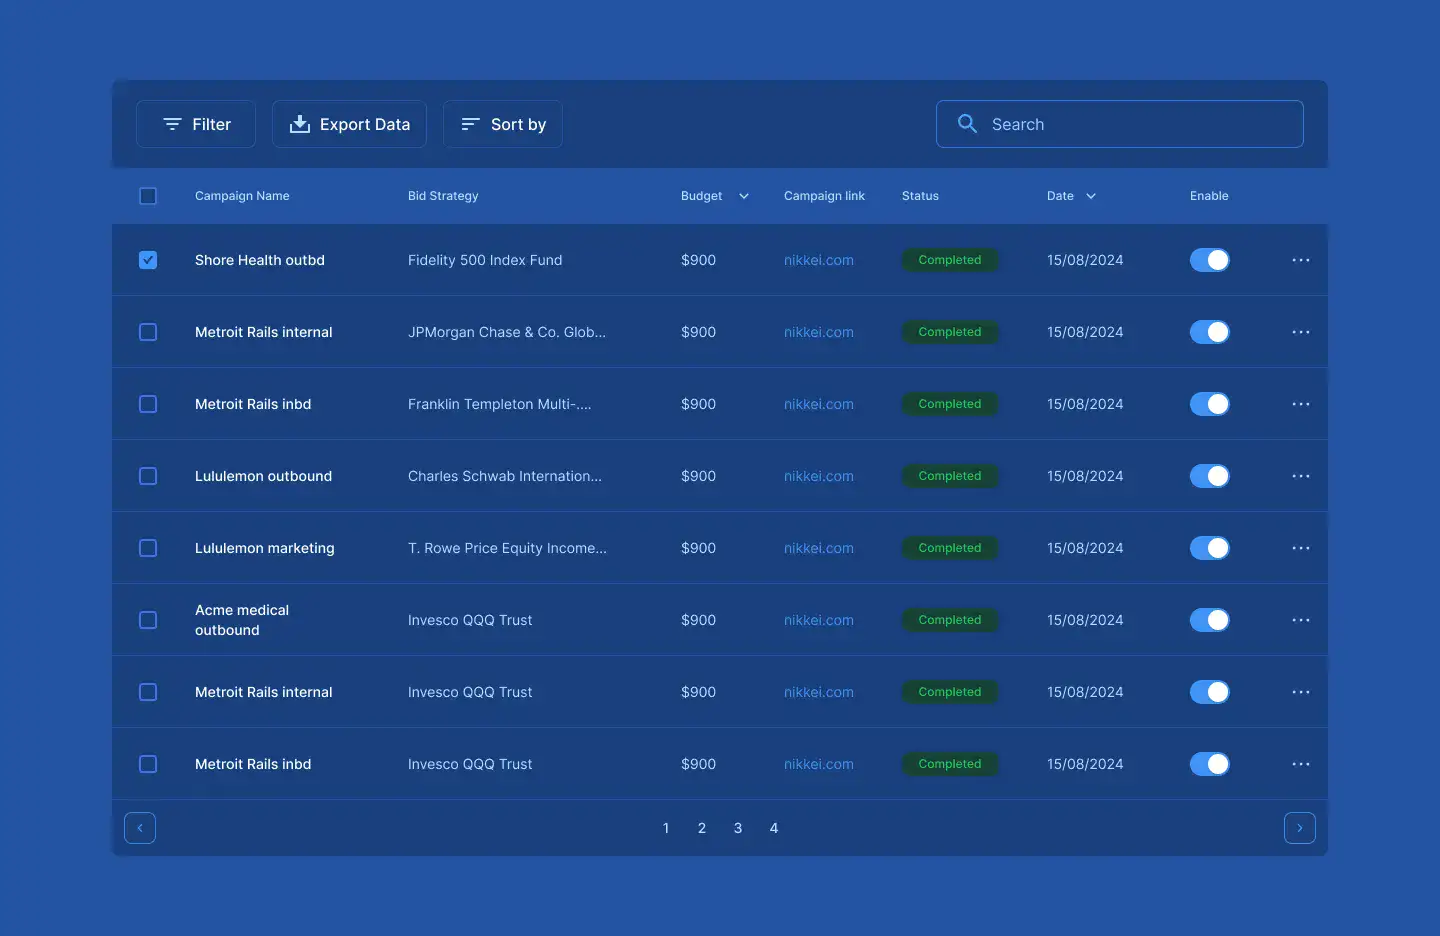Open three-dot menu for JPMorgan Chase row
Image resolution: width=1440 pixels, height=936 pixels.
coord(1300,332)
